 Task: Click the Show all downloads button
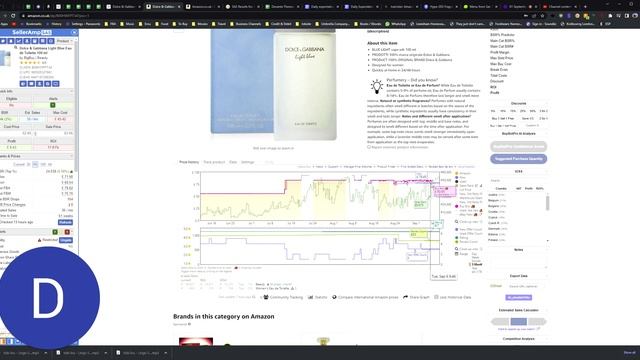629,353
